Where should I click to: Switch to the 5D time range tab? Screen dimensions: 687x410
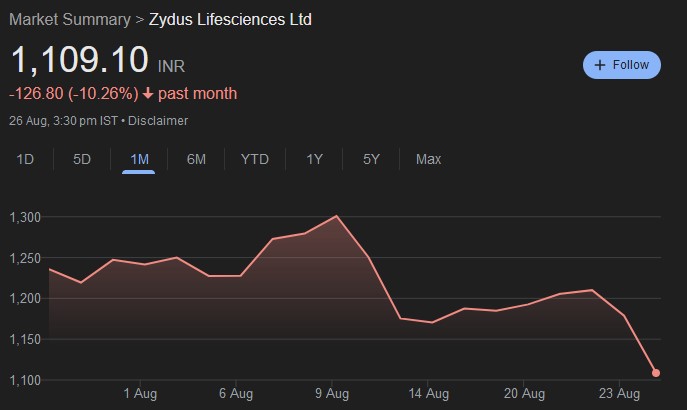[82, 159]
